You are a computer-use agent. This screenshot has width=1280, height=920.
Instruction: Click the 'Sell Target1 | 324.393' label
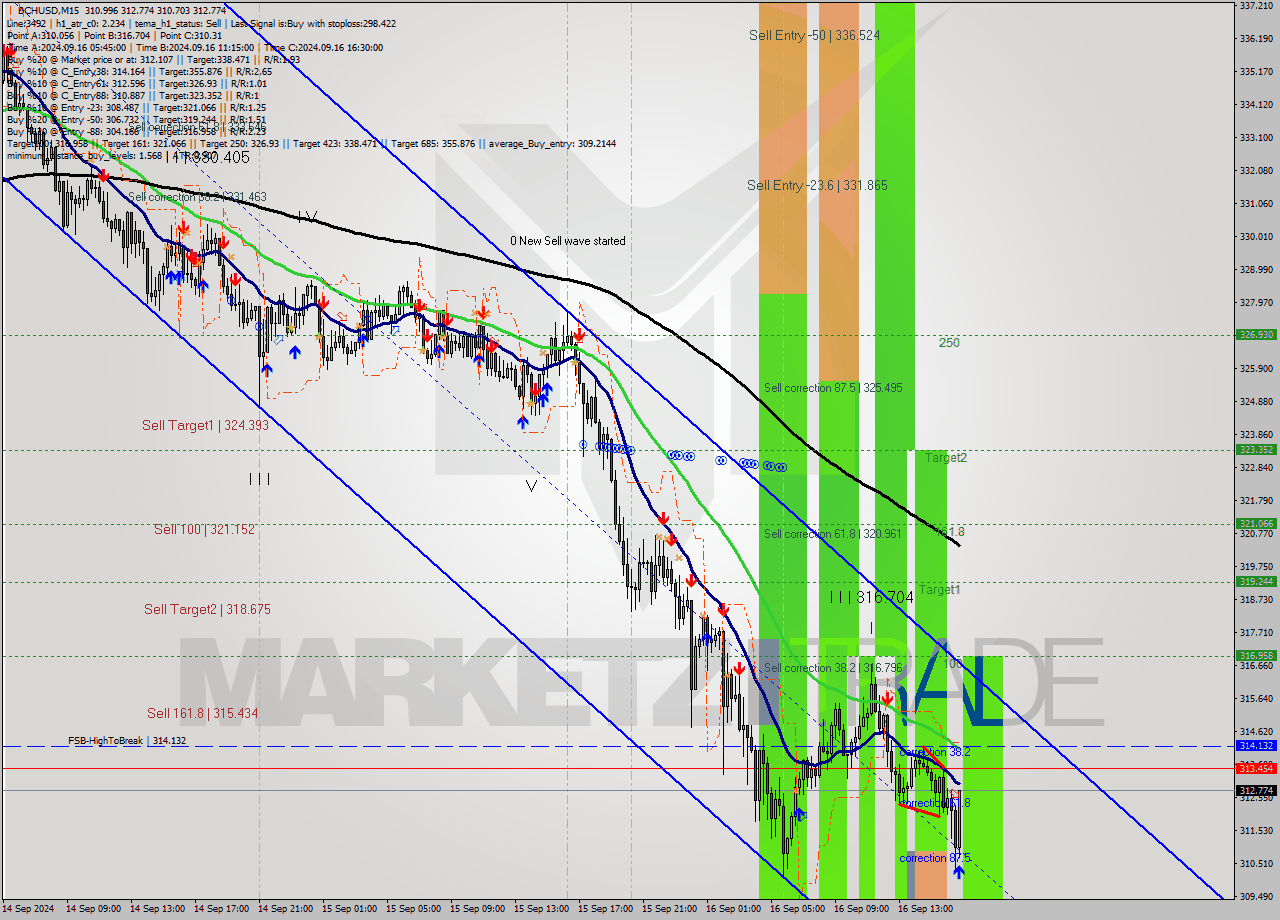[x=205, y=425]
